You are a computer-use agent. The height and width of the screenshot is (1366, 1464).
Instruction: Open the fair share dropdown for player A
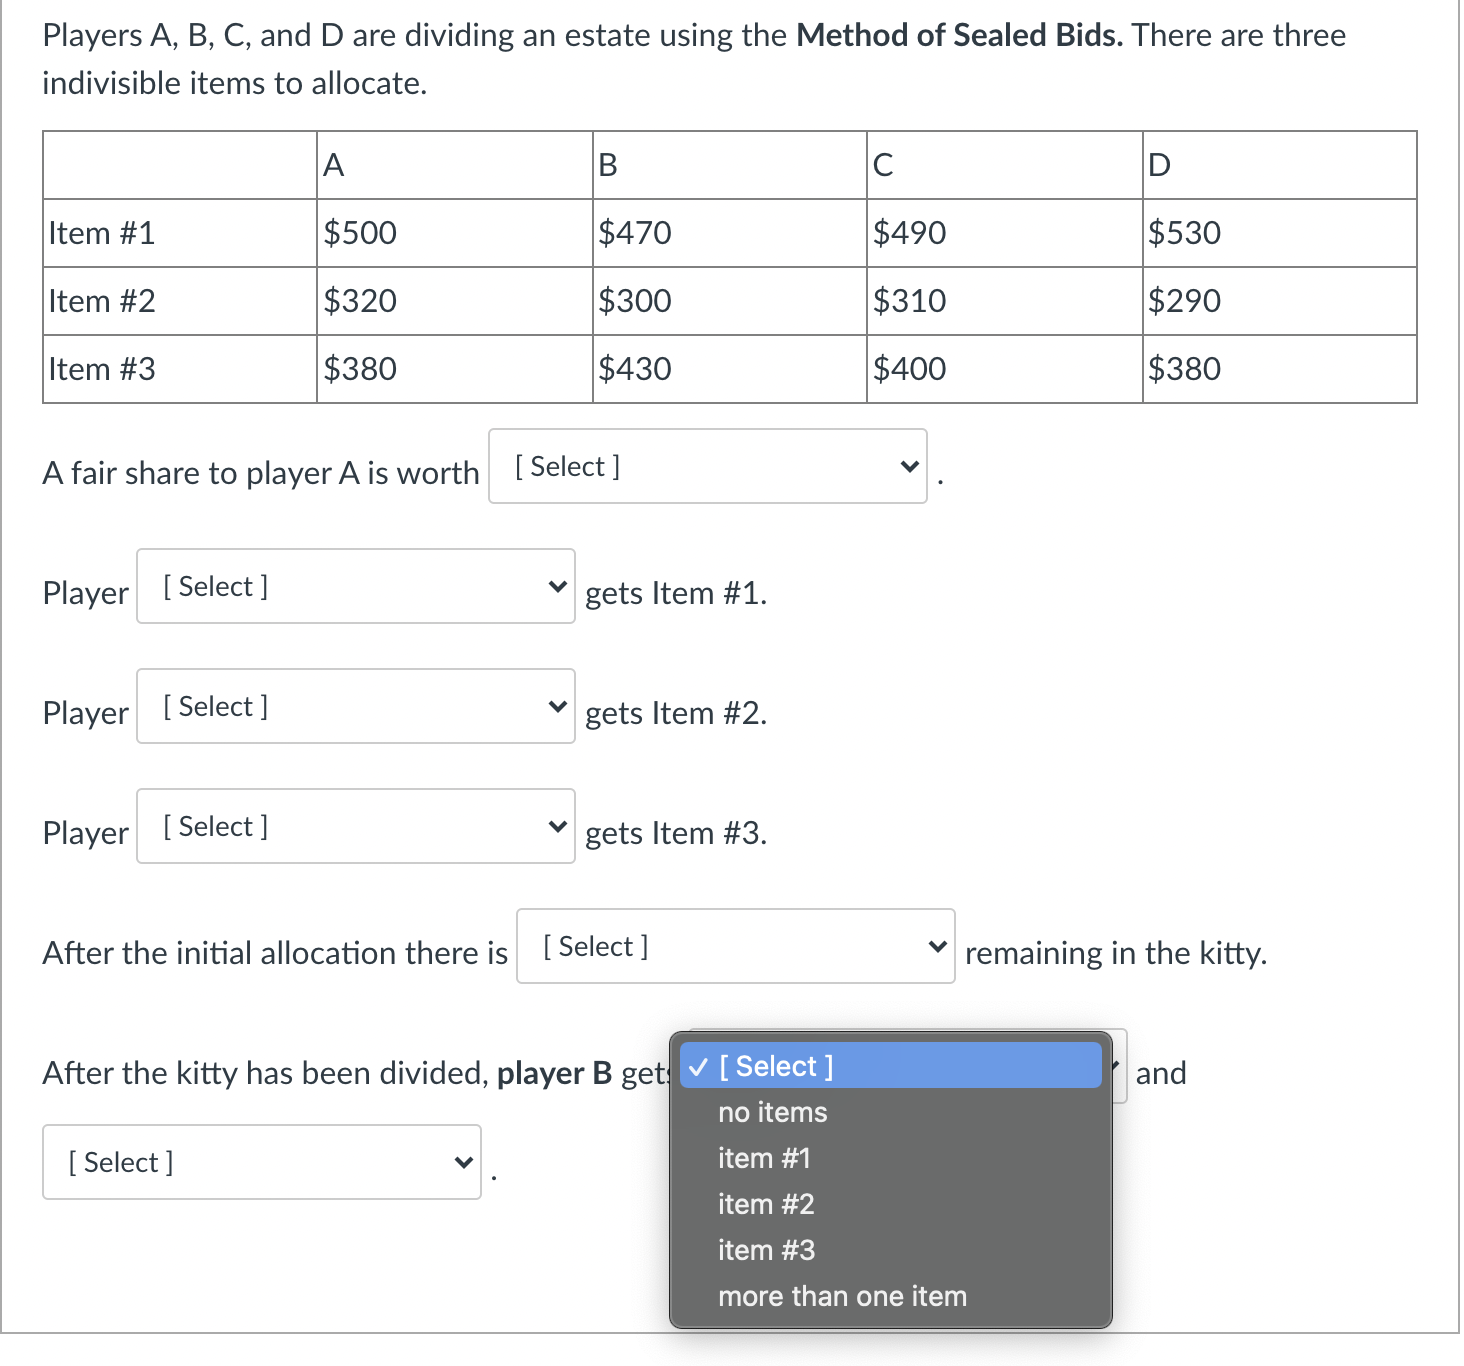[707, 466]
